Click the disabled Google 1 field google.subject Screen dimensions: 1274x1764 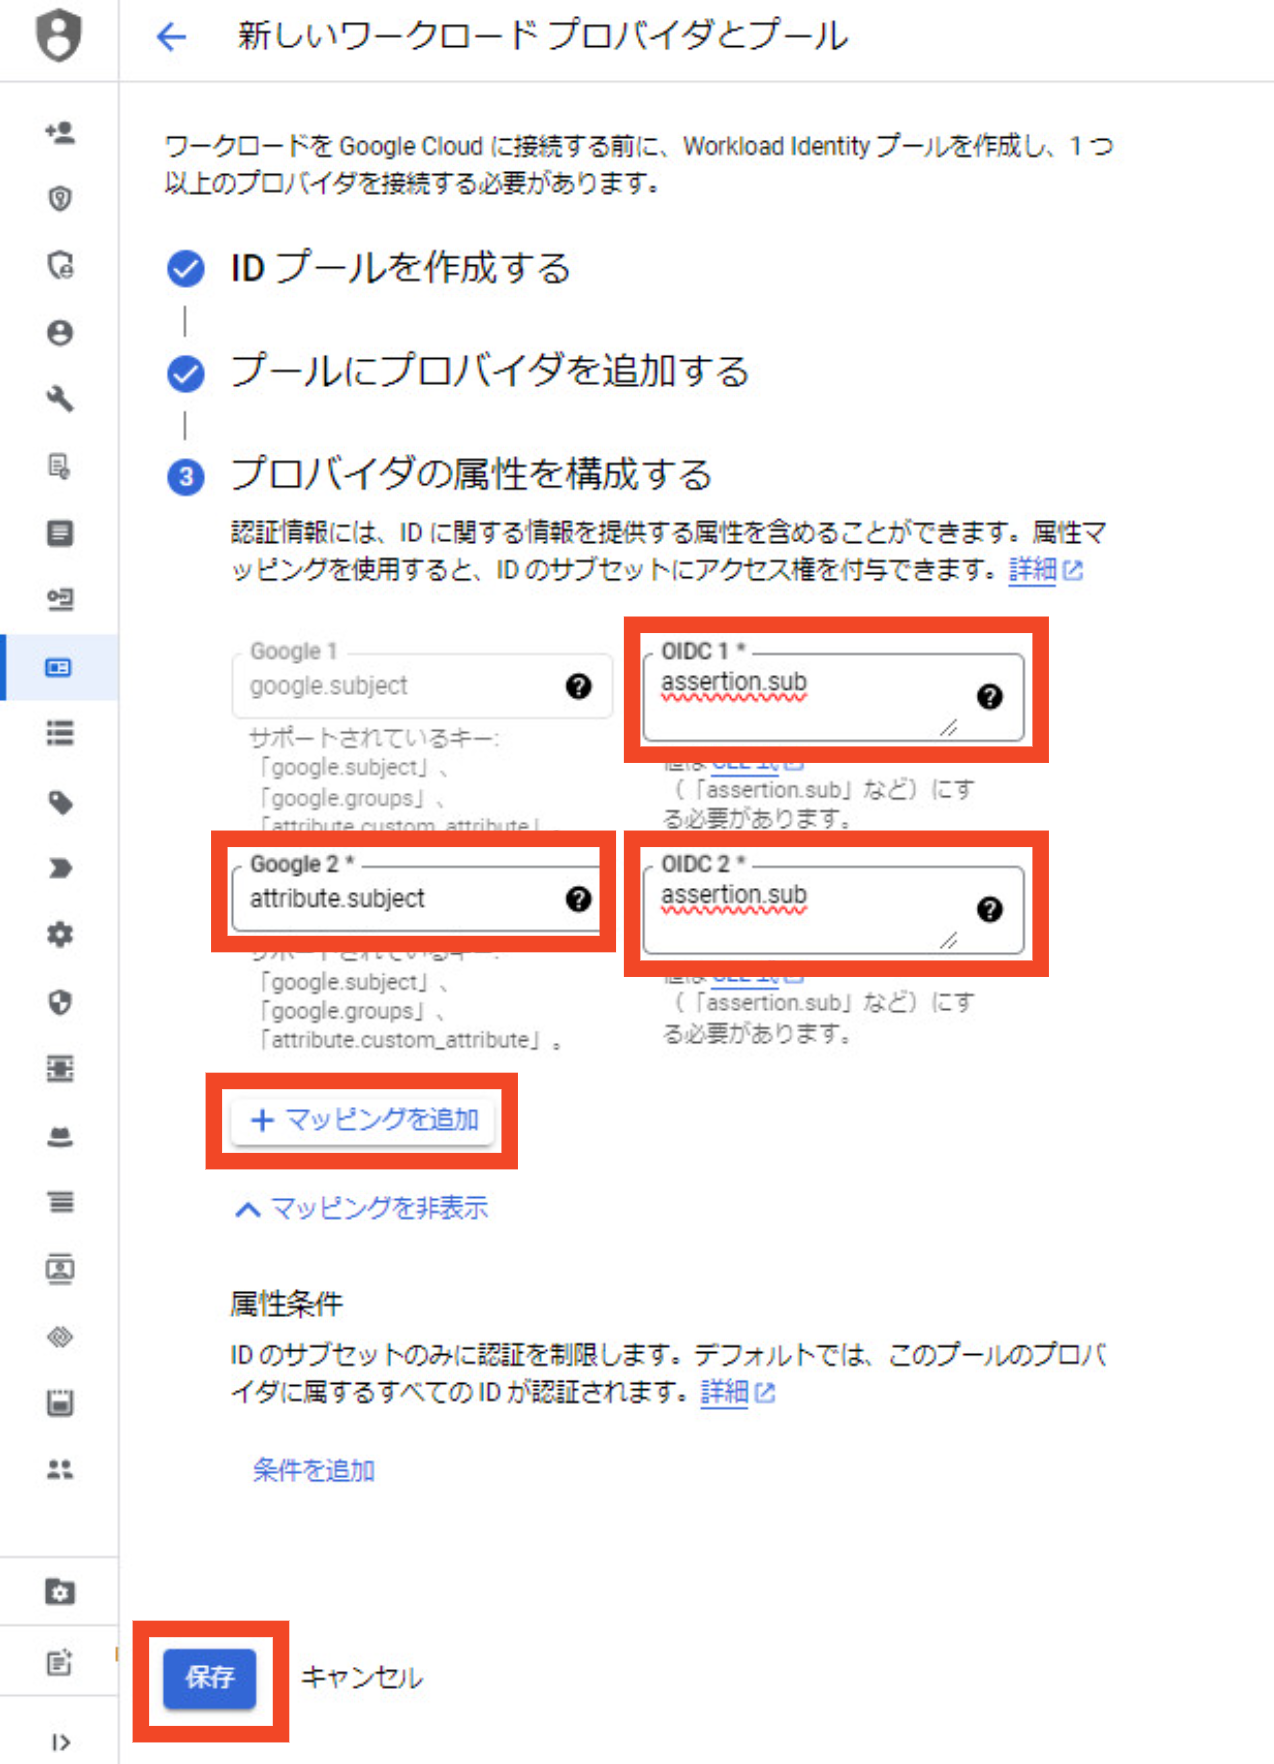422,686
